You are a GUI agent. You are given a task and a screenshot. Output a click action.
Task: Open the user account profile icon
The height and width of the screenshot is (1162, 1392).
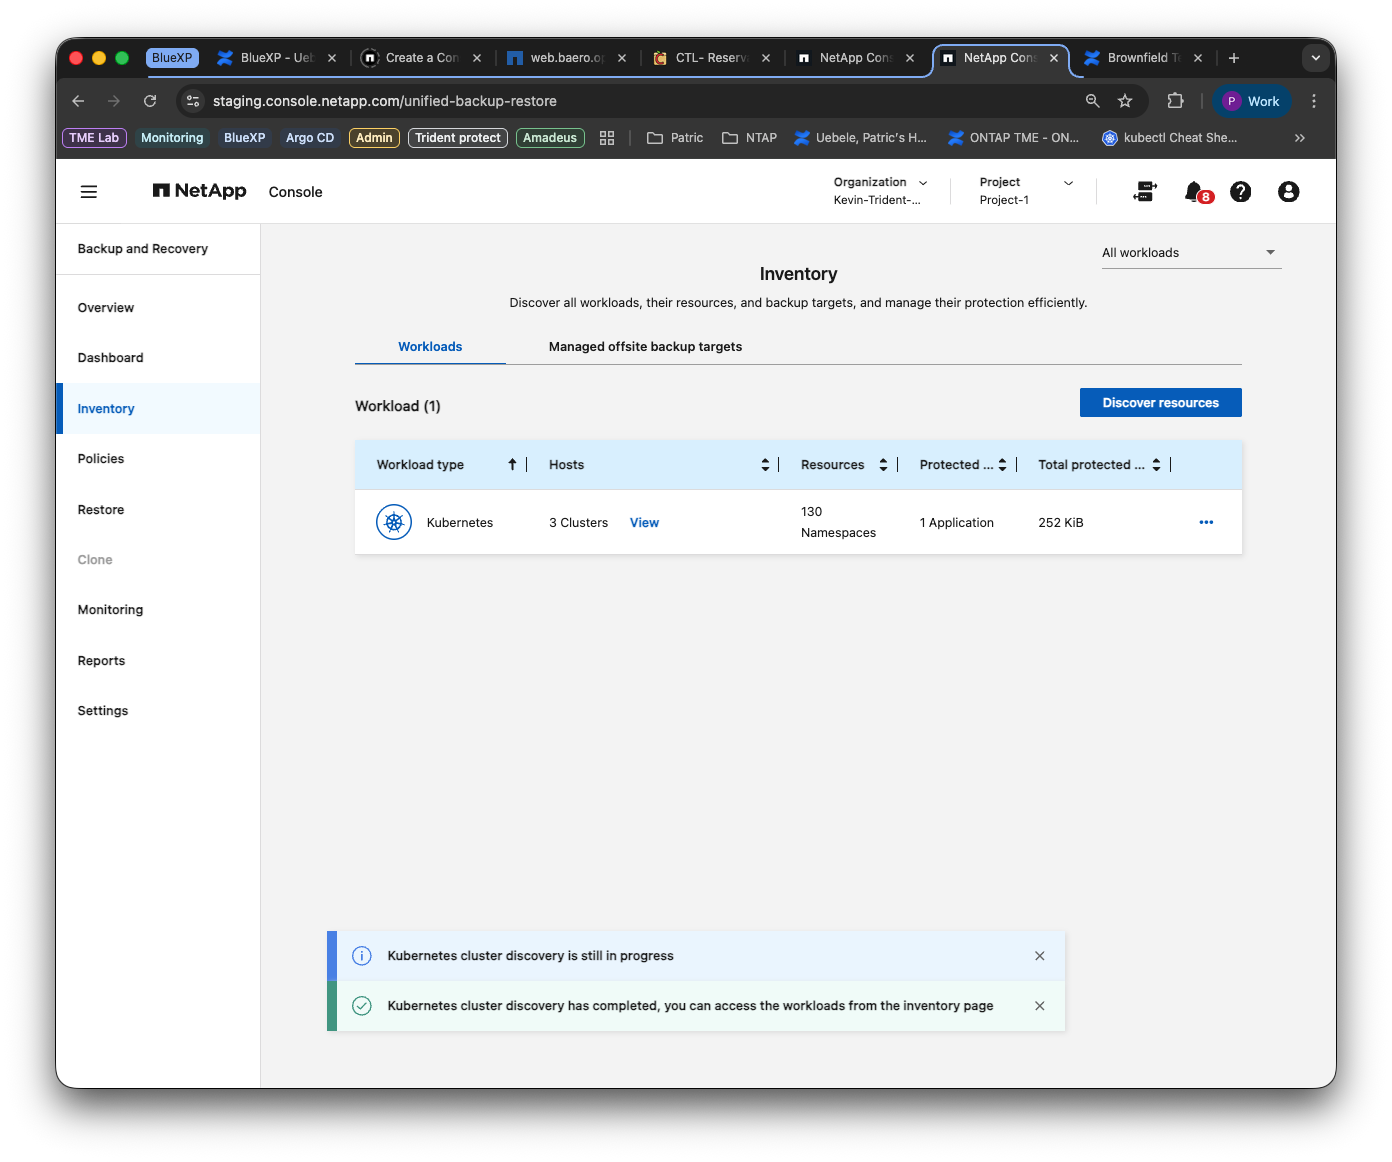click(1289, 192)
